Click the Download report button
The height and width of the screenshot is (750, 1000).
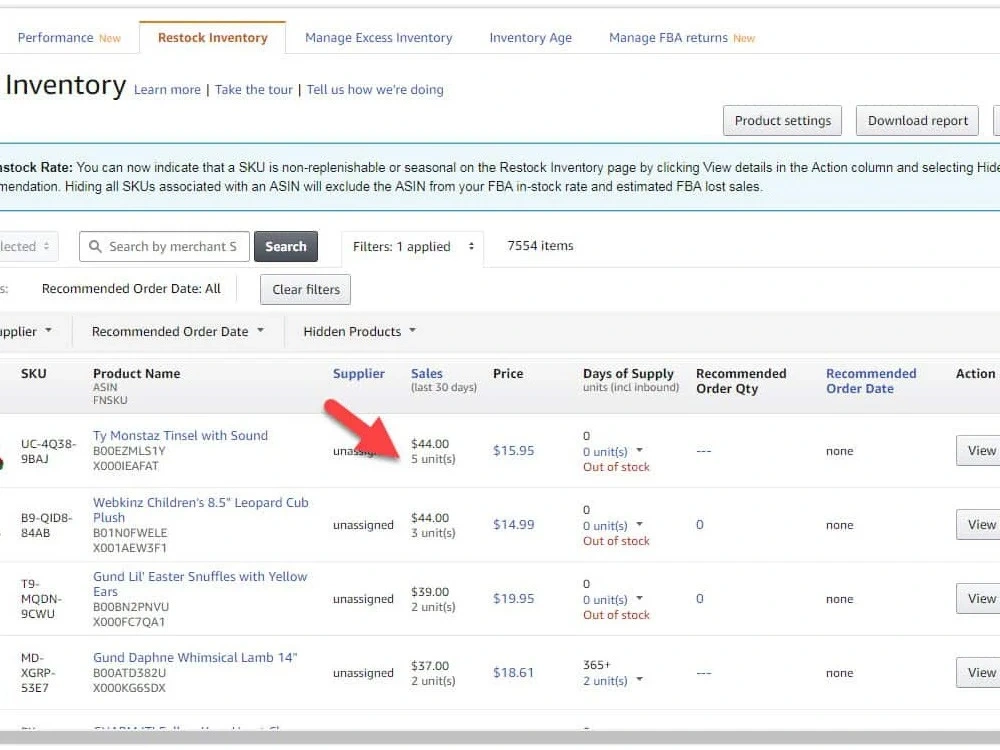(x=917, y=121)
